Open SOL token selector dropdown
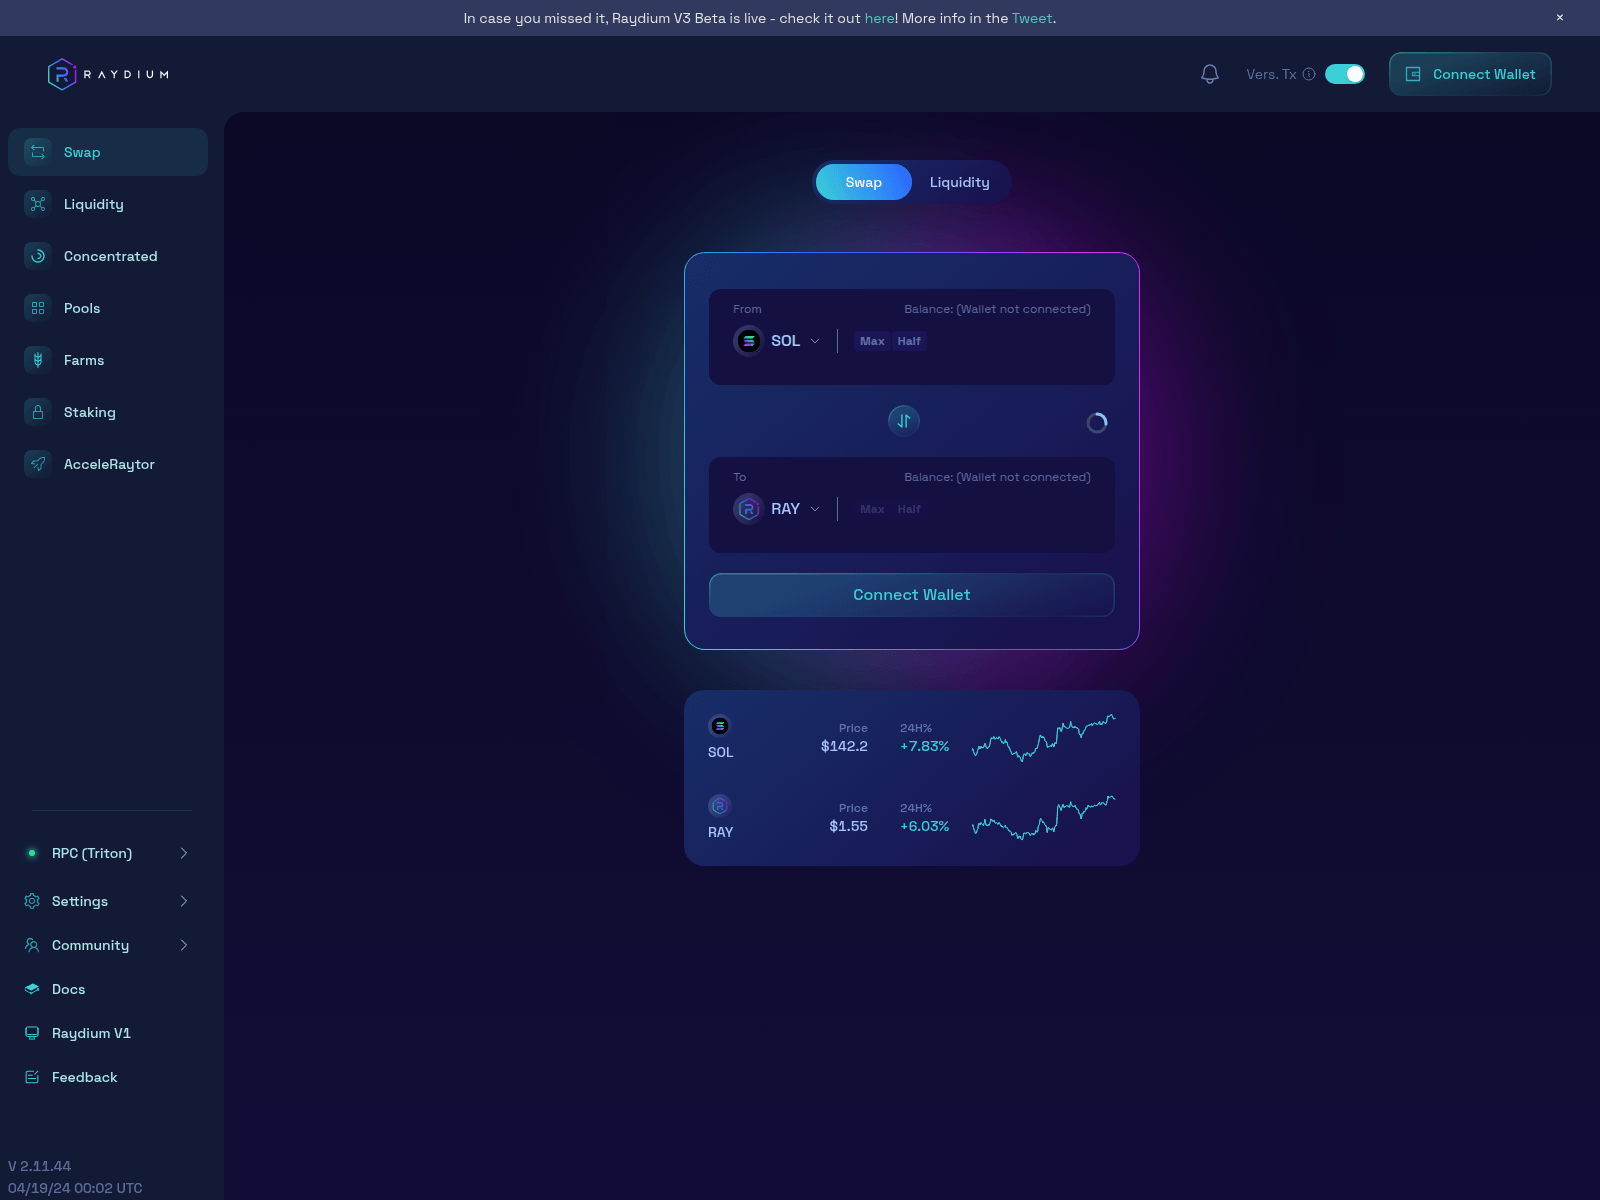The width and height of the screenshot is (1600, 1200). tap(777, 341)
